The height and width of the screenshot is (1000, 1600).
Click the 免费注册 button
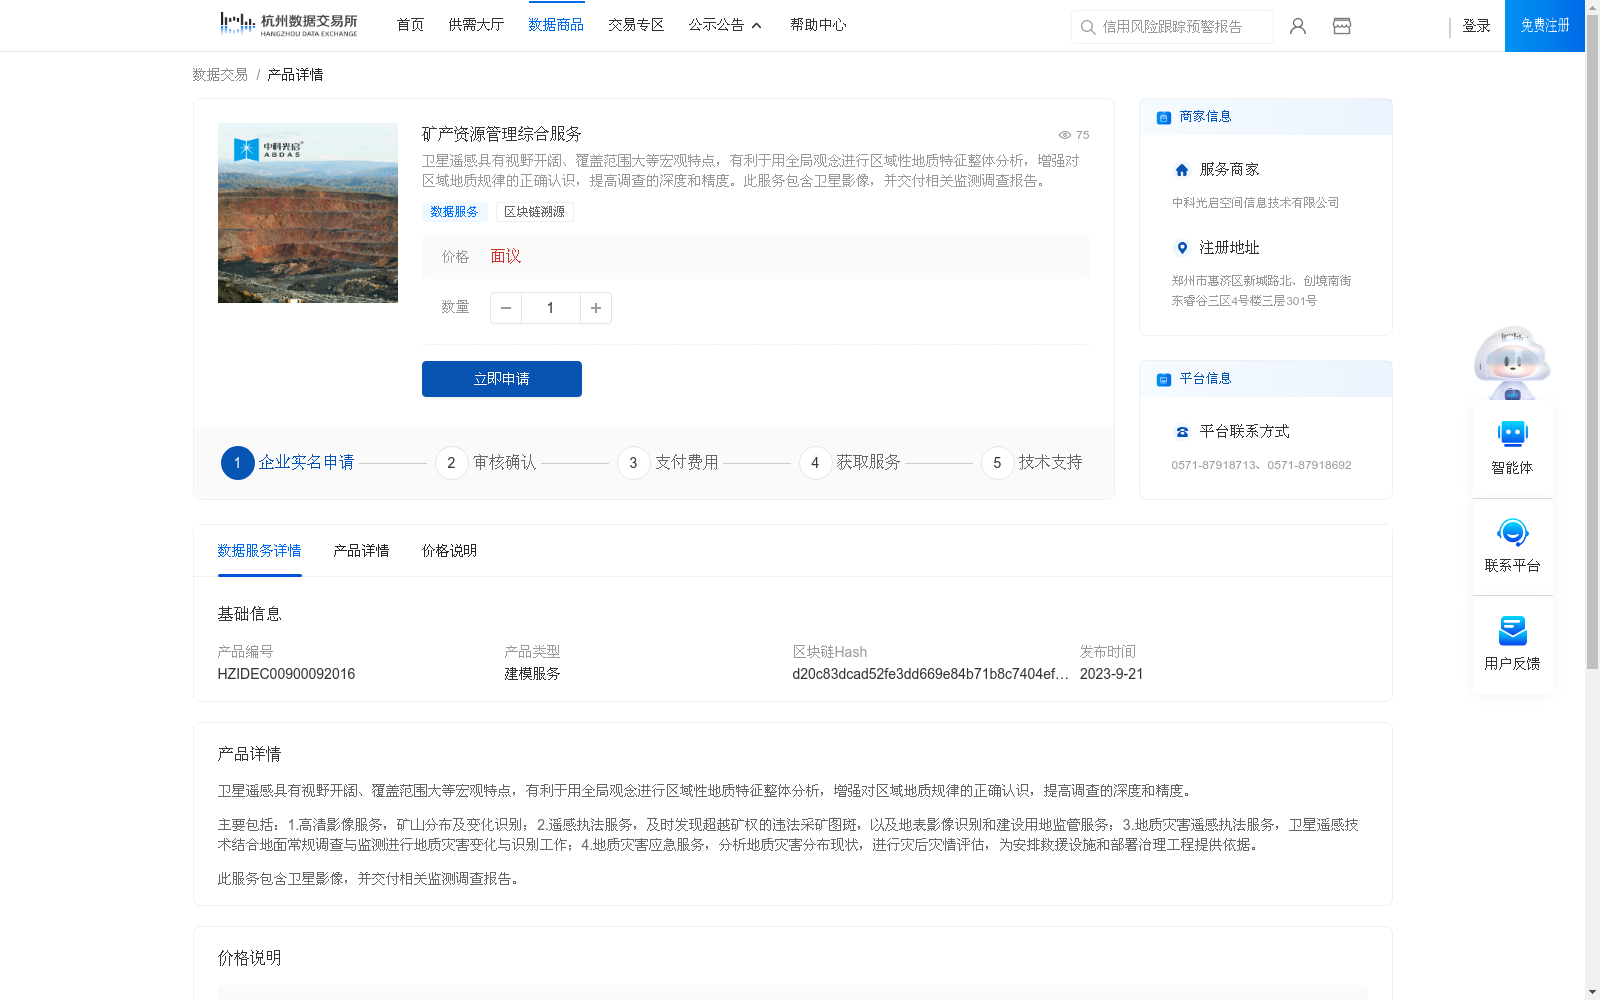pyautogui.click(x=1545, y=26)
